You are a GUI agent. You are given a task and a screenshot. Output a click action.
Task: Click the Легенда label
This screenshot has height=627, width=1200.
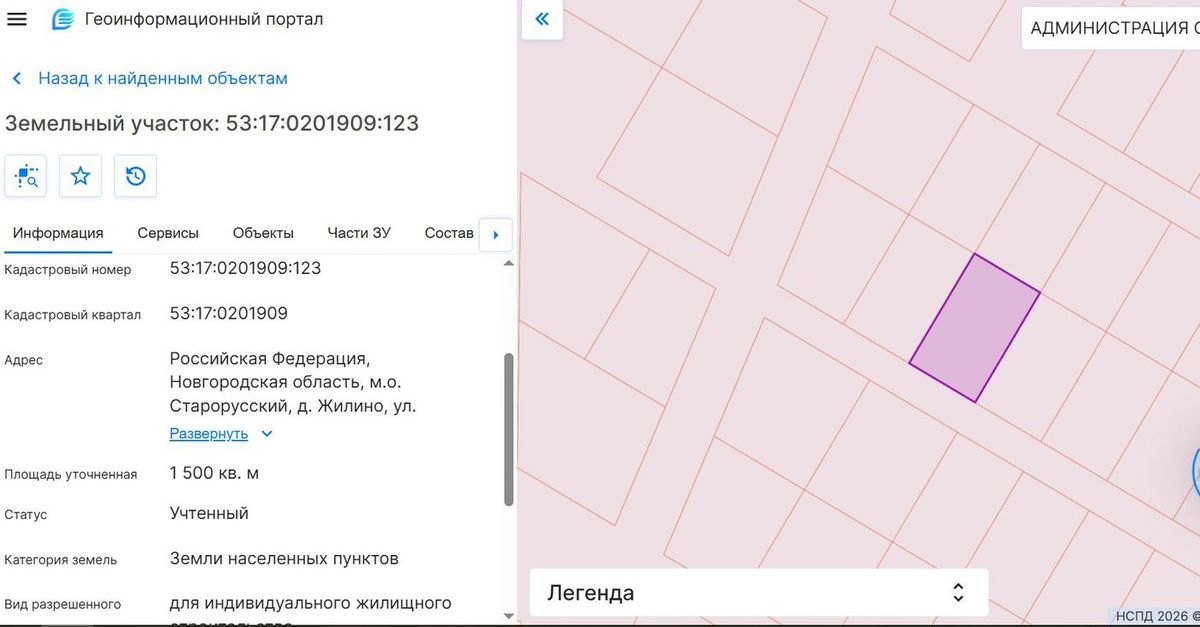pyautogui.click(x=590, y=593)
